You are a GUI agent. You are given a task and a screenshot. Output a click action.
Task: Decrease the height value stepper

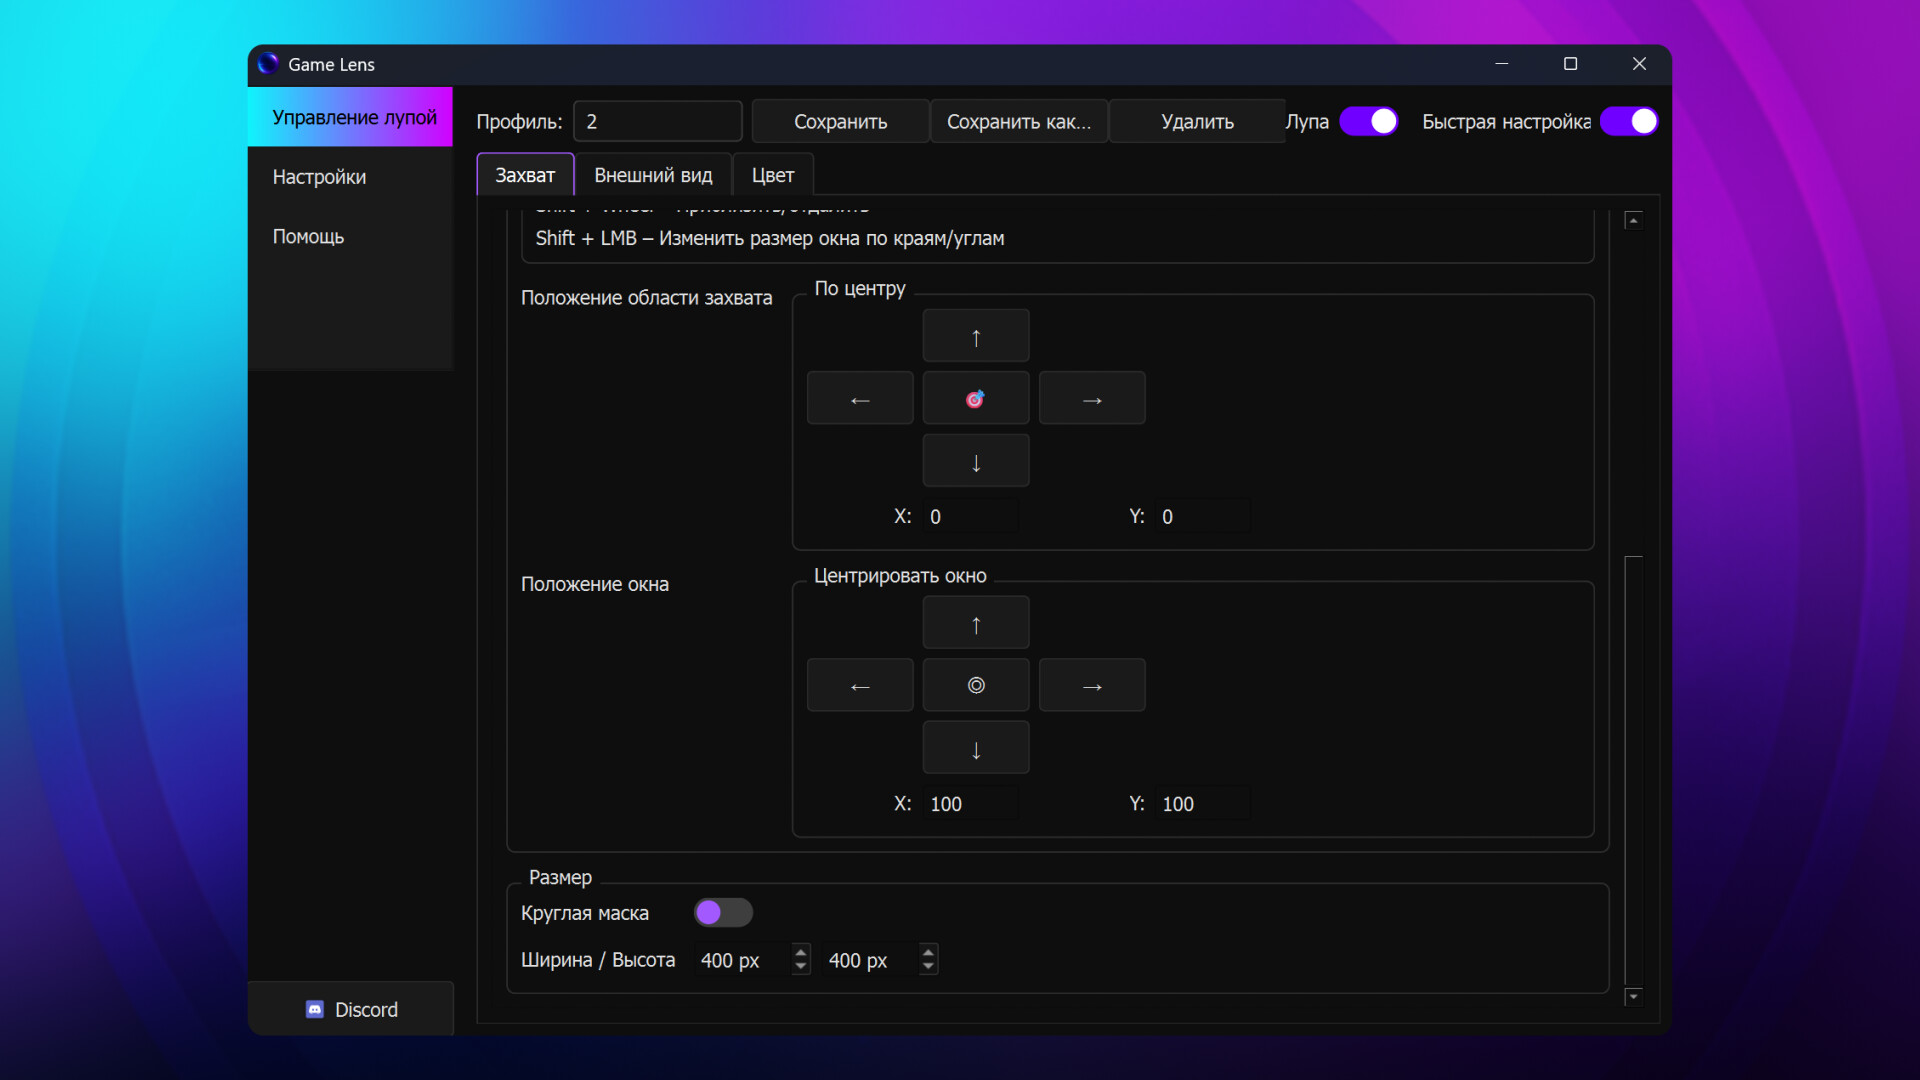(x=927, y=966)
